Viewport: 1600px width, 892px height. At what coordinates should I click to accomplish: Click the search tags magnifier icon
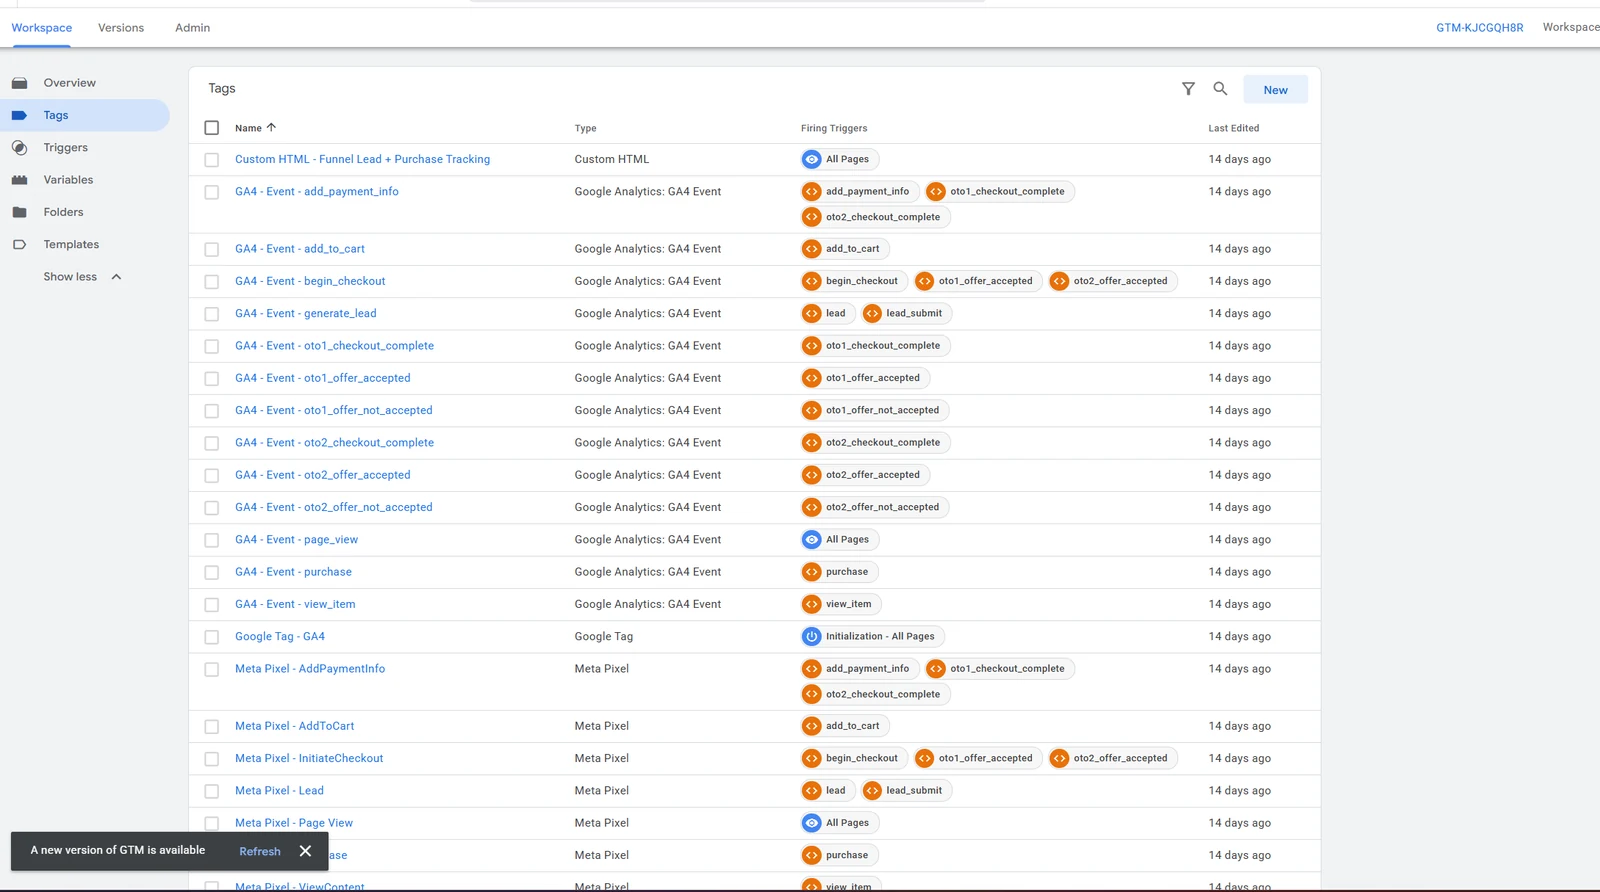point(1220,89)
